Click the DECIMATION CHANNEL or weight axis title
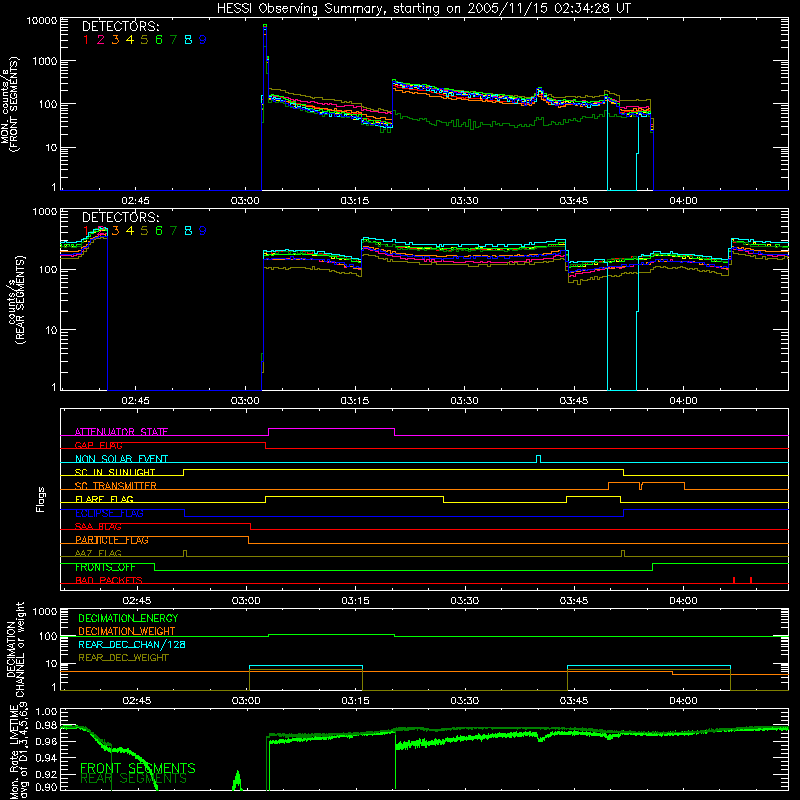The image size is (800, 800). point(15,649)
